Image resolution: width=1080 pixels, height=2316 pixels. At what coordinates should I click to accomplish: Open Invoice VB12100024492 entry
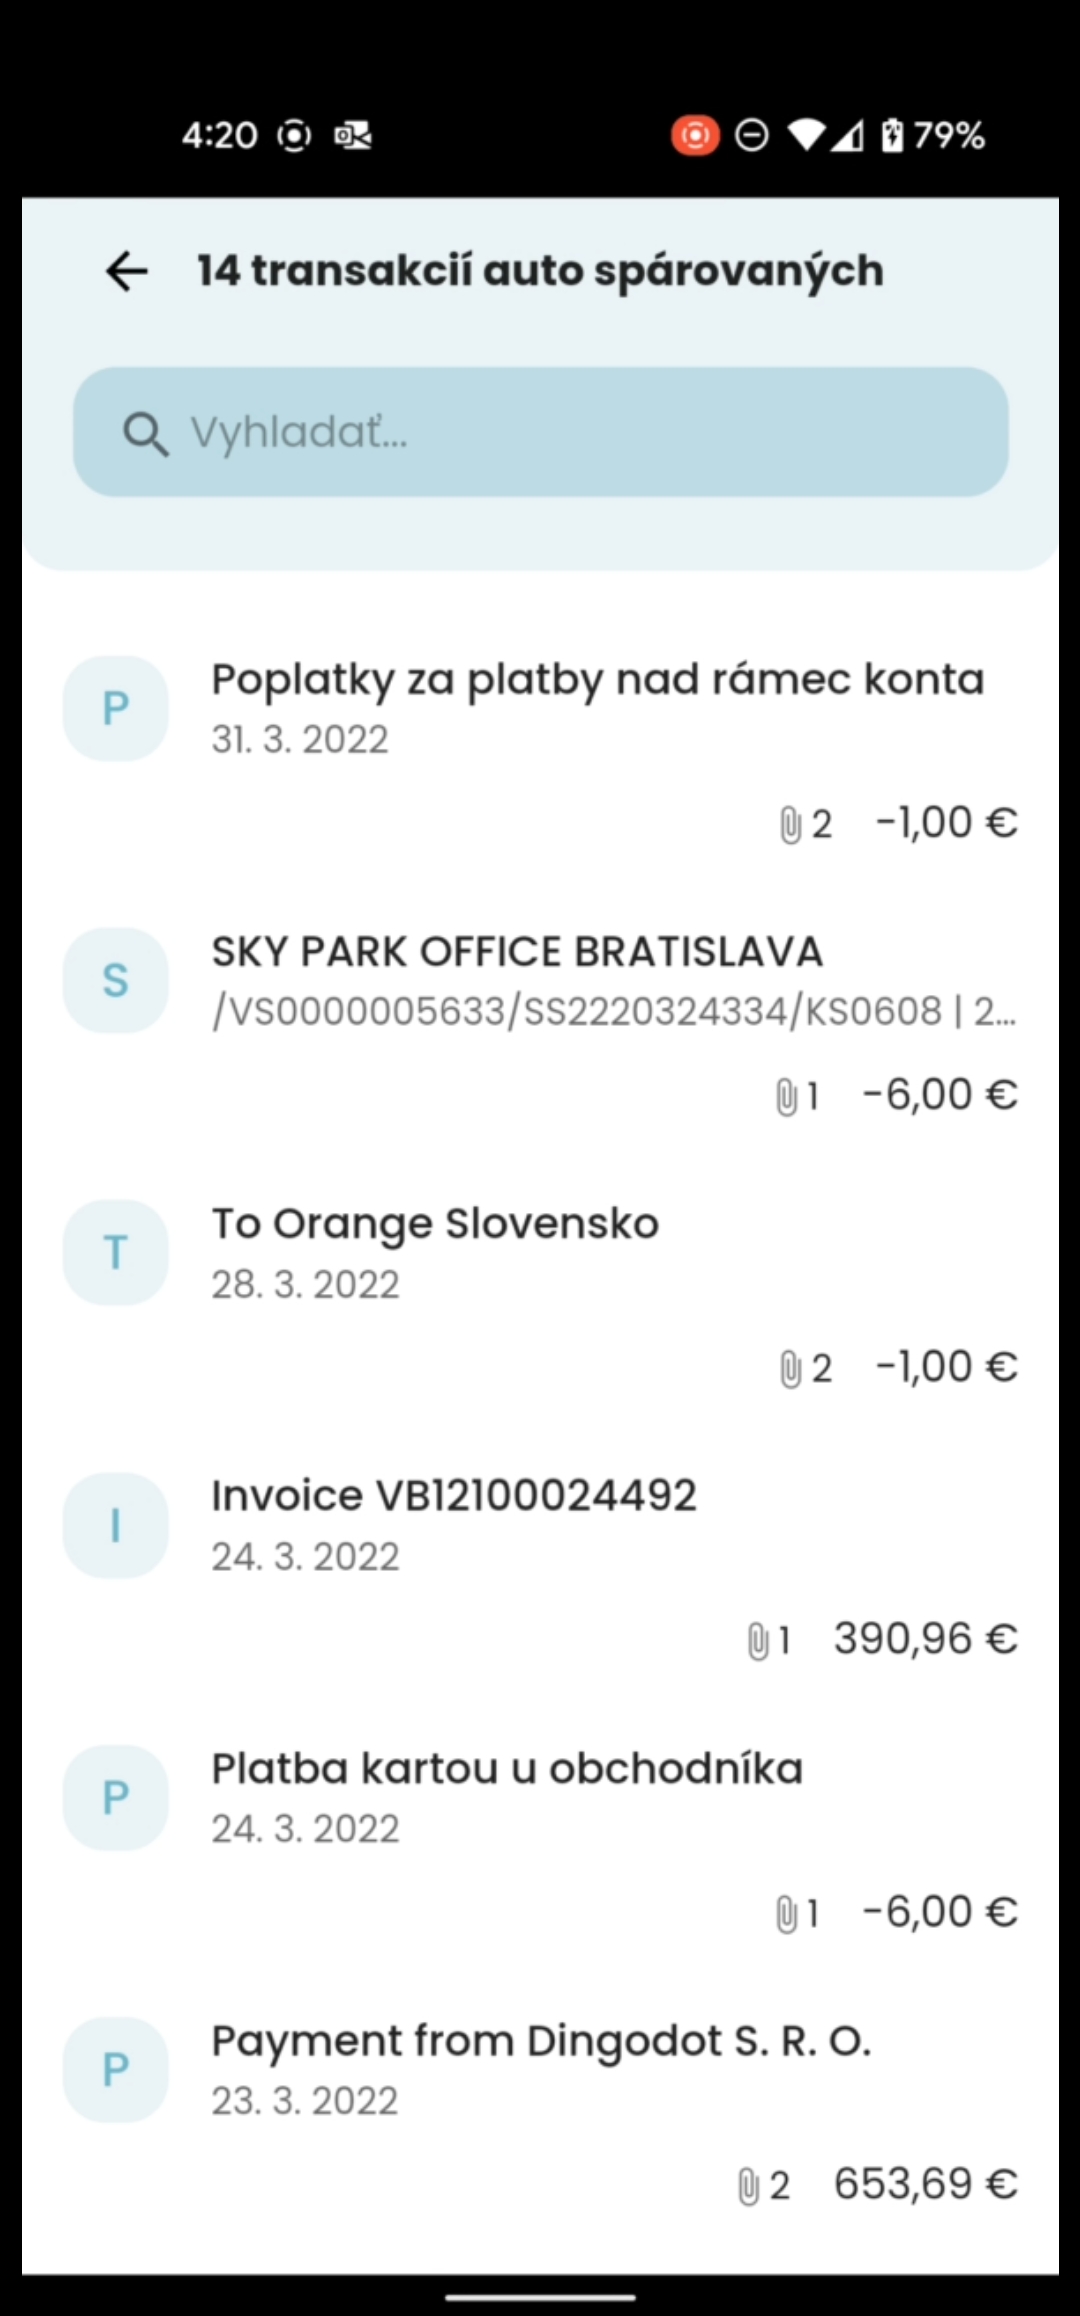pyautogui.click(x=454, y=1496)
